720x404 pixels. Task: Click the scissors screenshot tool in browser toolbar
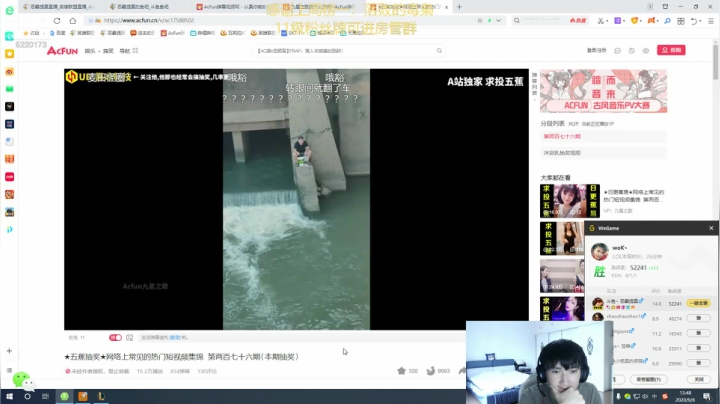point(600,21)
